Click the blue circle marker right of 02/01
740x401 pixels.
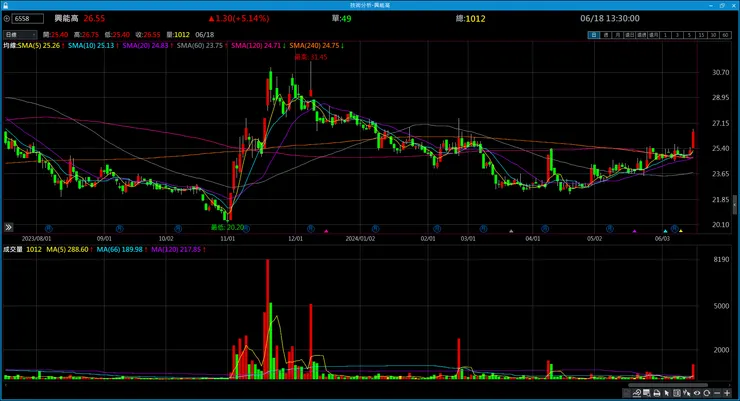click(x=437, y=228)
